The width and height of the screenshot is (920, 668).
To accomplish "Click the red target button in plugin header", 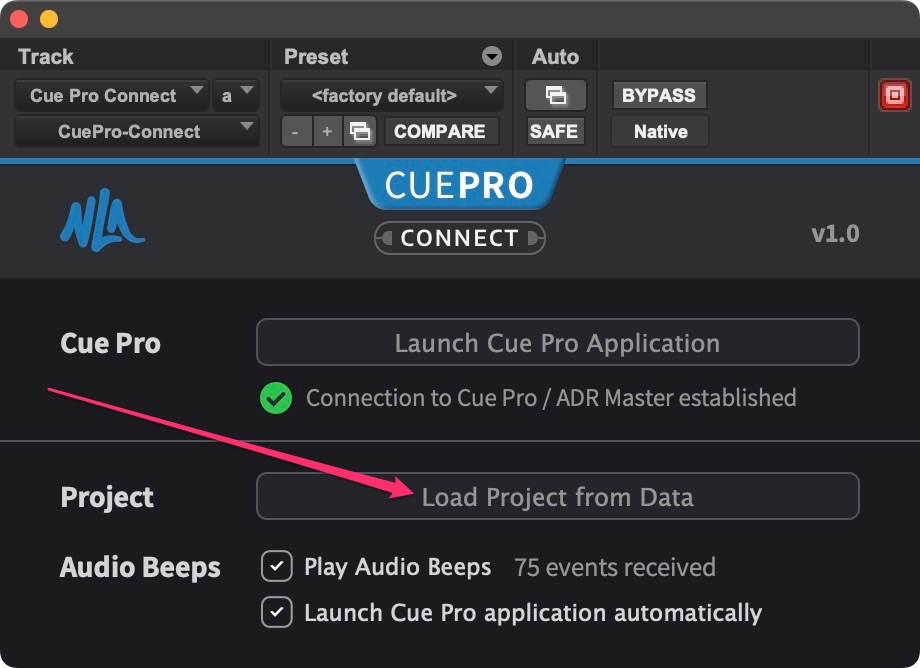I will [894, 95].
